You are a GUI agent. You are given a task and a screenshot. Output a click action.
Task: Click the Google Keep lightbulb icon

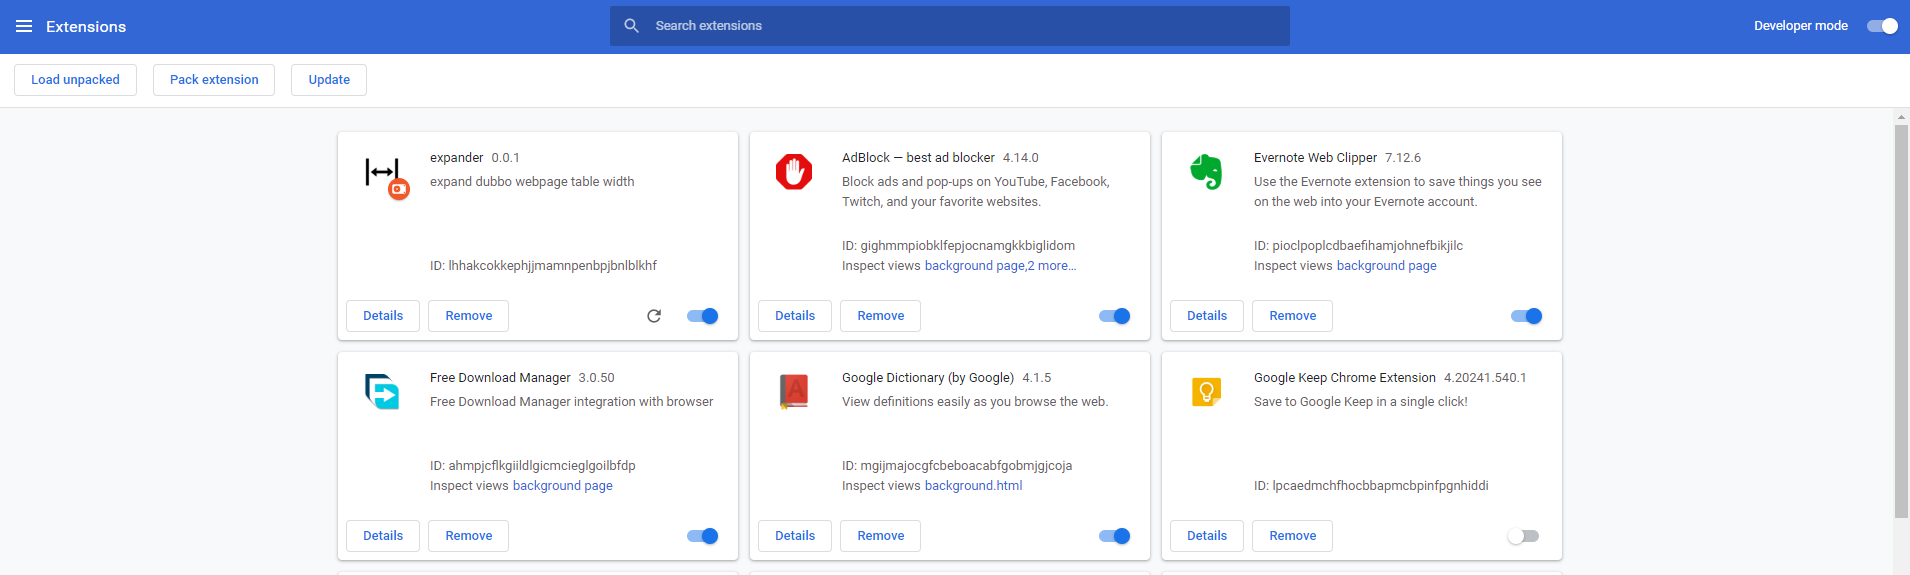pyautogui.click(x=1206, y=391)
